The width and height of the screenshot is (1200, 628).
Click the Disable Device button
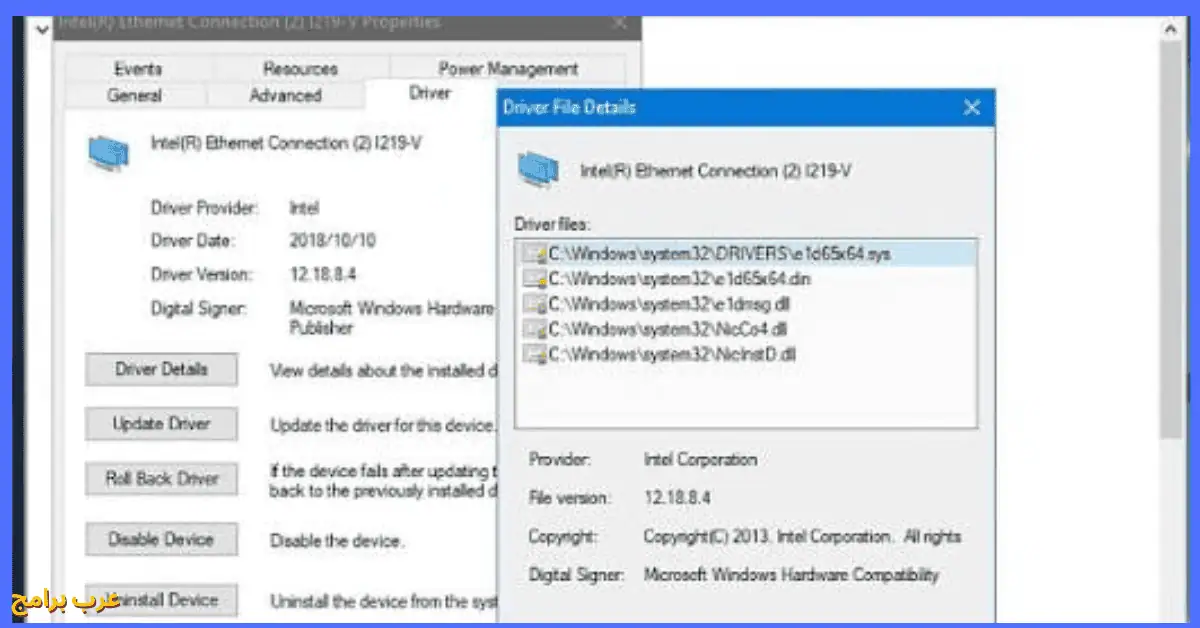[x=162, y=540]
